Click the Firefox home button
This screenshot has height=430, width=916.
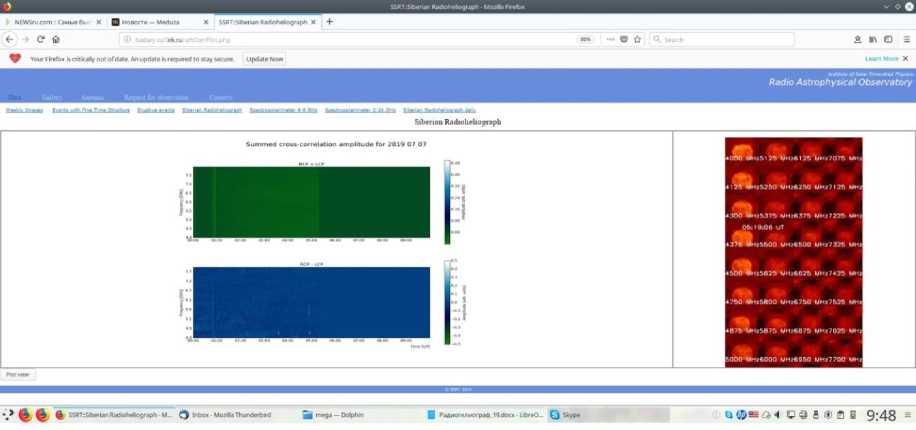click(x=56, y=39)
